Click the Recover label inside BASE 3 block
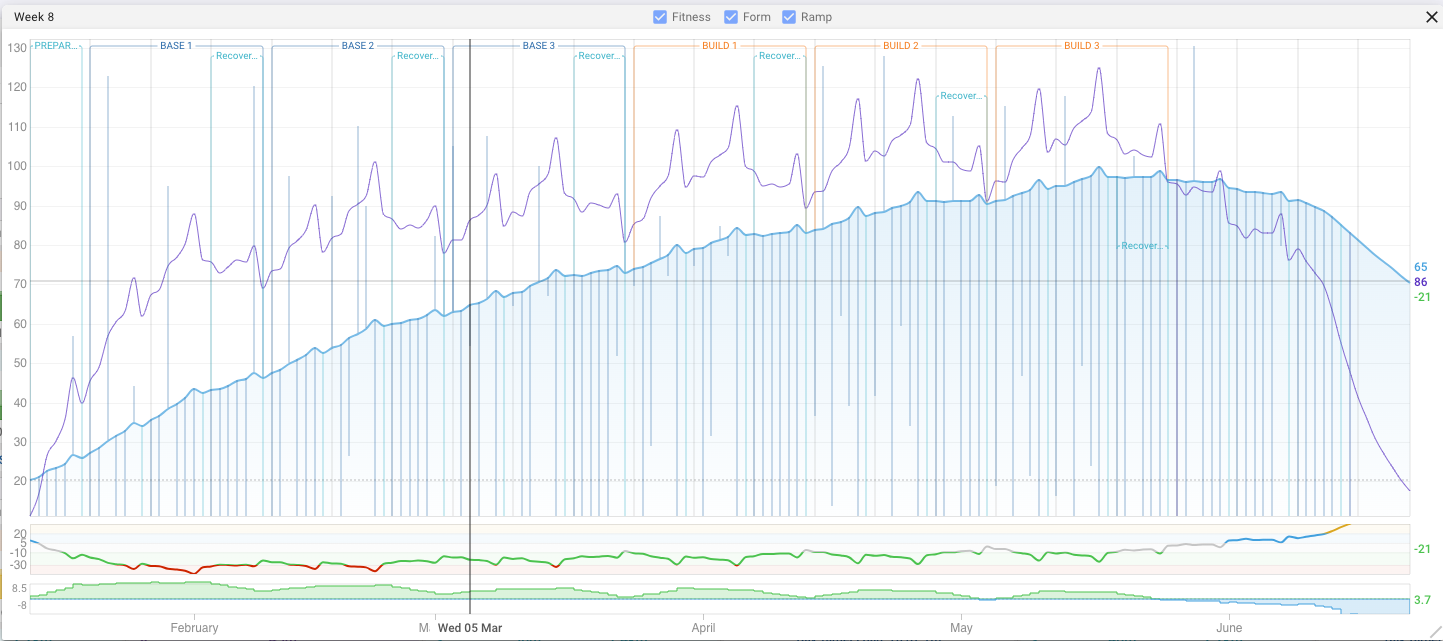1443x641 pixels. (599, 56)
